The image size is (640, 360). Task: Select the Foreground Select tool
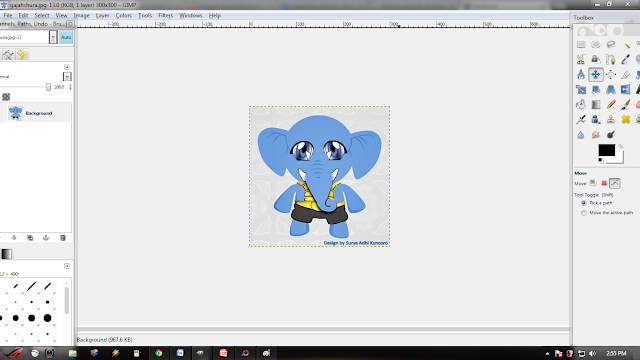pos(596,60)
